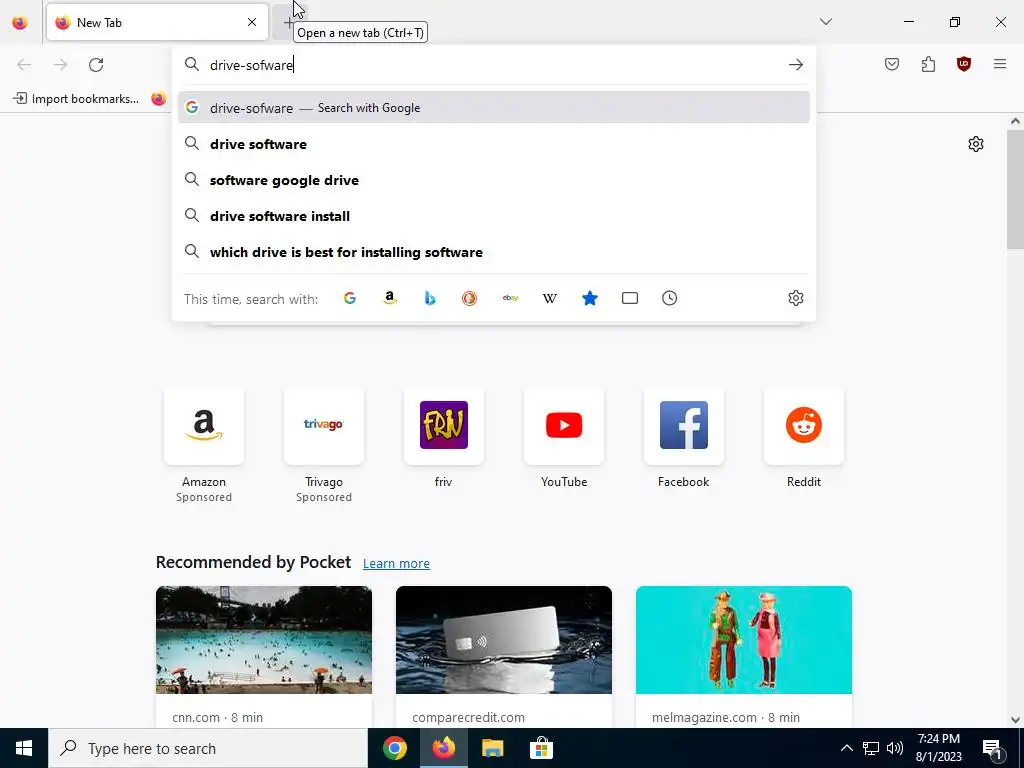Click the Firefox taskbar icon
Image resolution: width=1024 pixels, height=768 pixels.
443,748
